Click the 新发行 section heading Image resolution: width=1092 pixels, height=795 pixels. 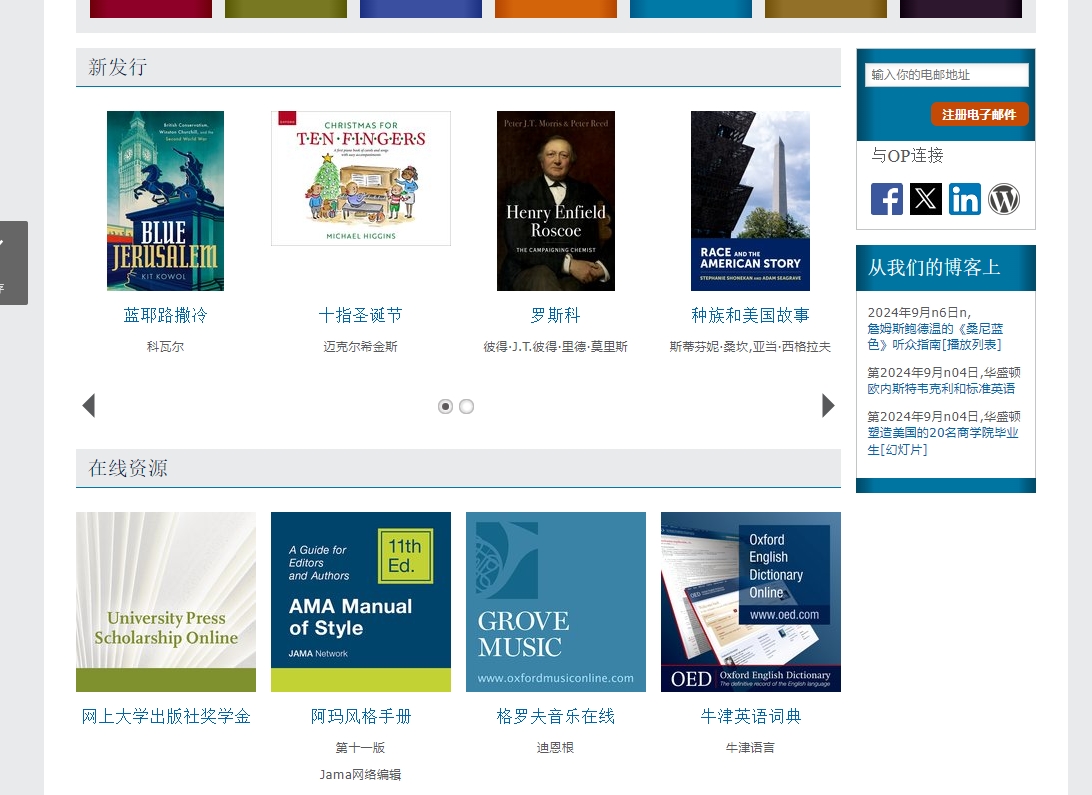click(x=118, y=67)
